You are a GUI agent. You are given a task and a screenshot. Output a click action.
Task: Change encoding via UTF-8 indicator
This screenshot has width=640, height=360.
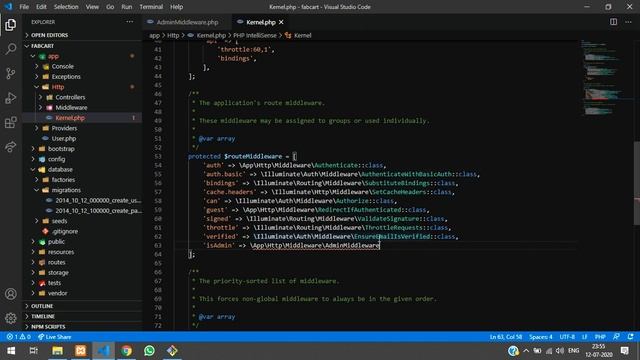point(567,337)
